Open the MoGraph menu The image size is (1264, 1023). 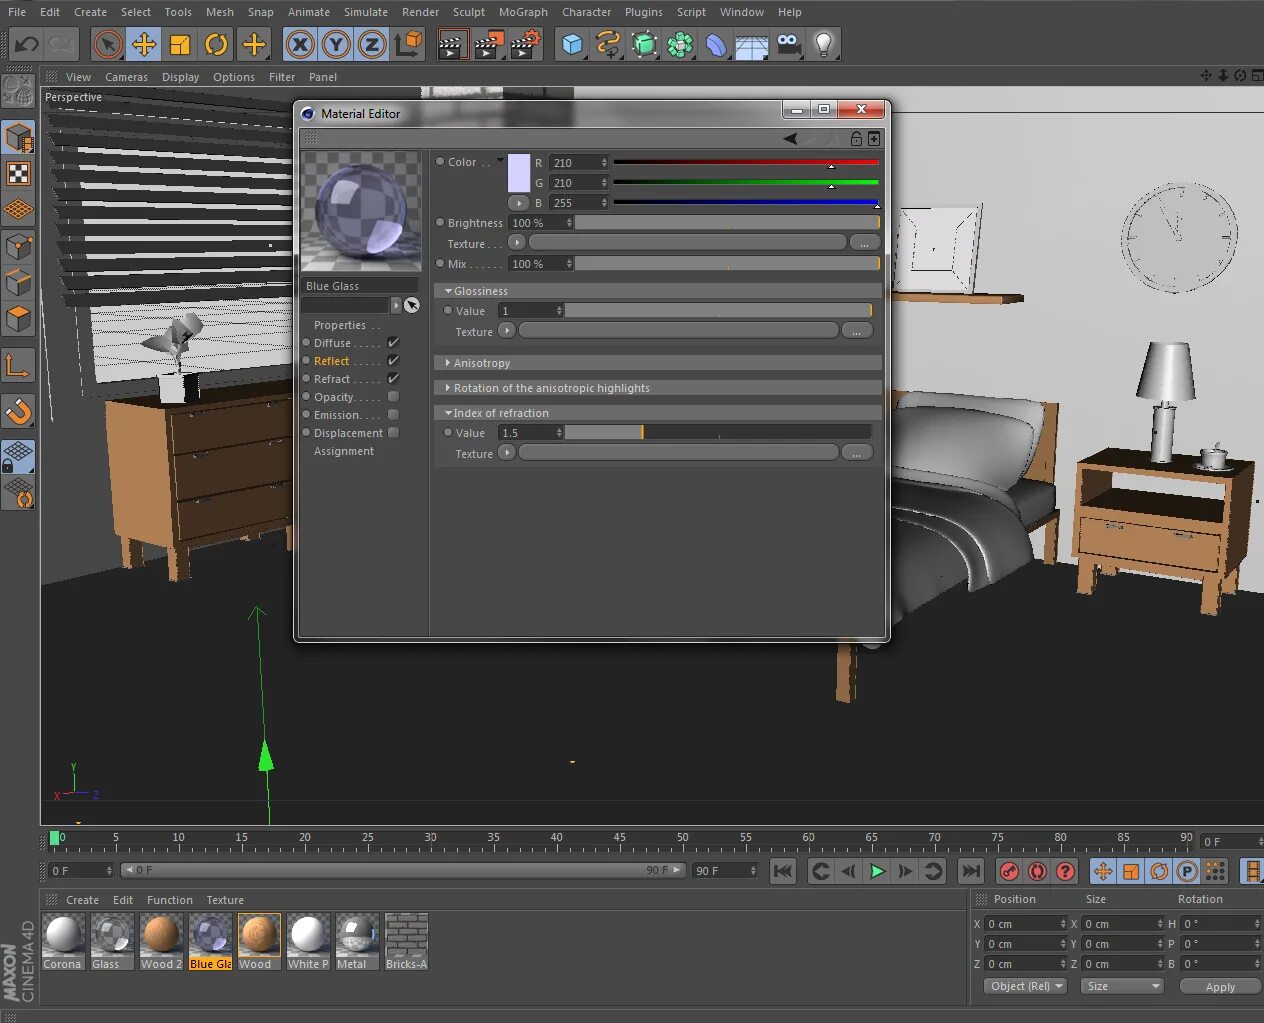[x=523, y=12]
